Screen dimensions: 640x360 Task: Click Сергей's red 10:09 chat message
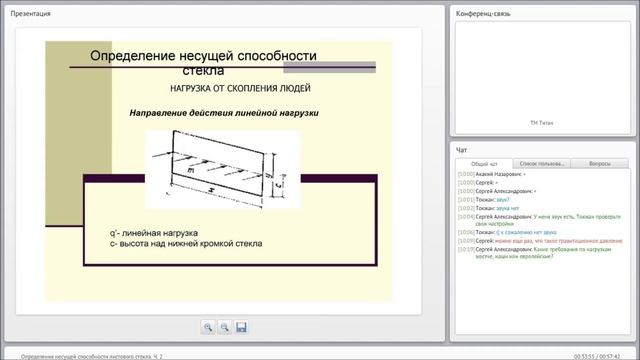540,241
